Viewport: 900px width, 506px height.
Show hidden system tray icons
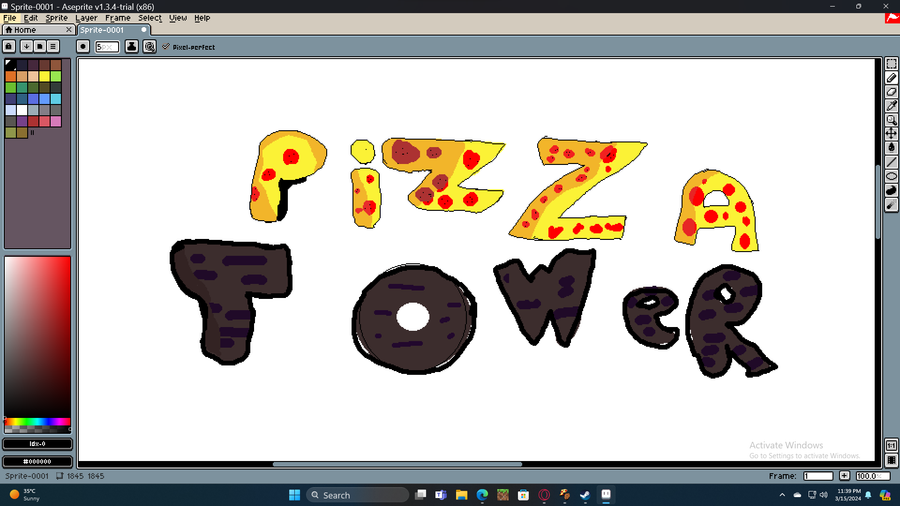click(x=782, y=495)
